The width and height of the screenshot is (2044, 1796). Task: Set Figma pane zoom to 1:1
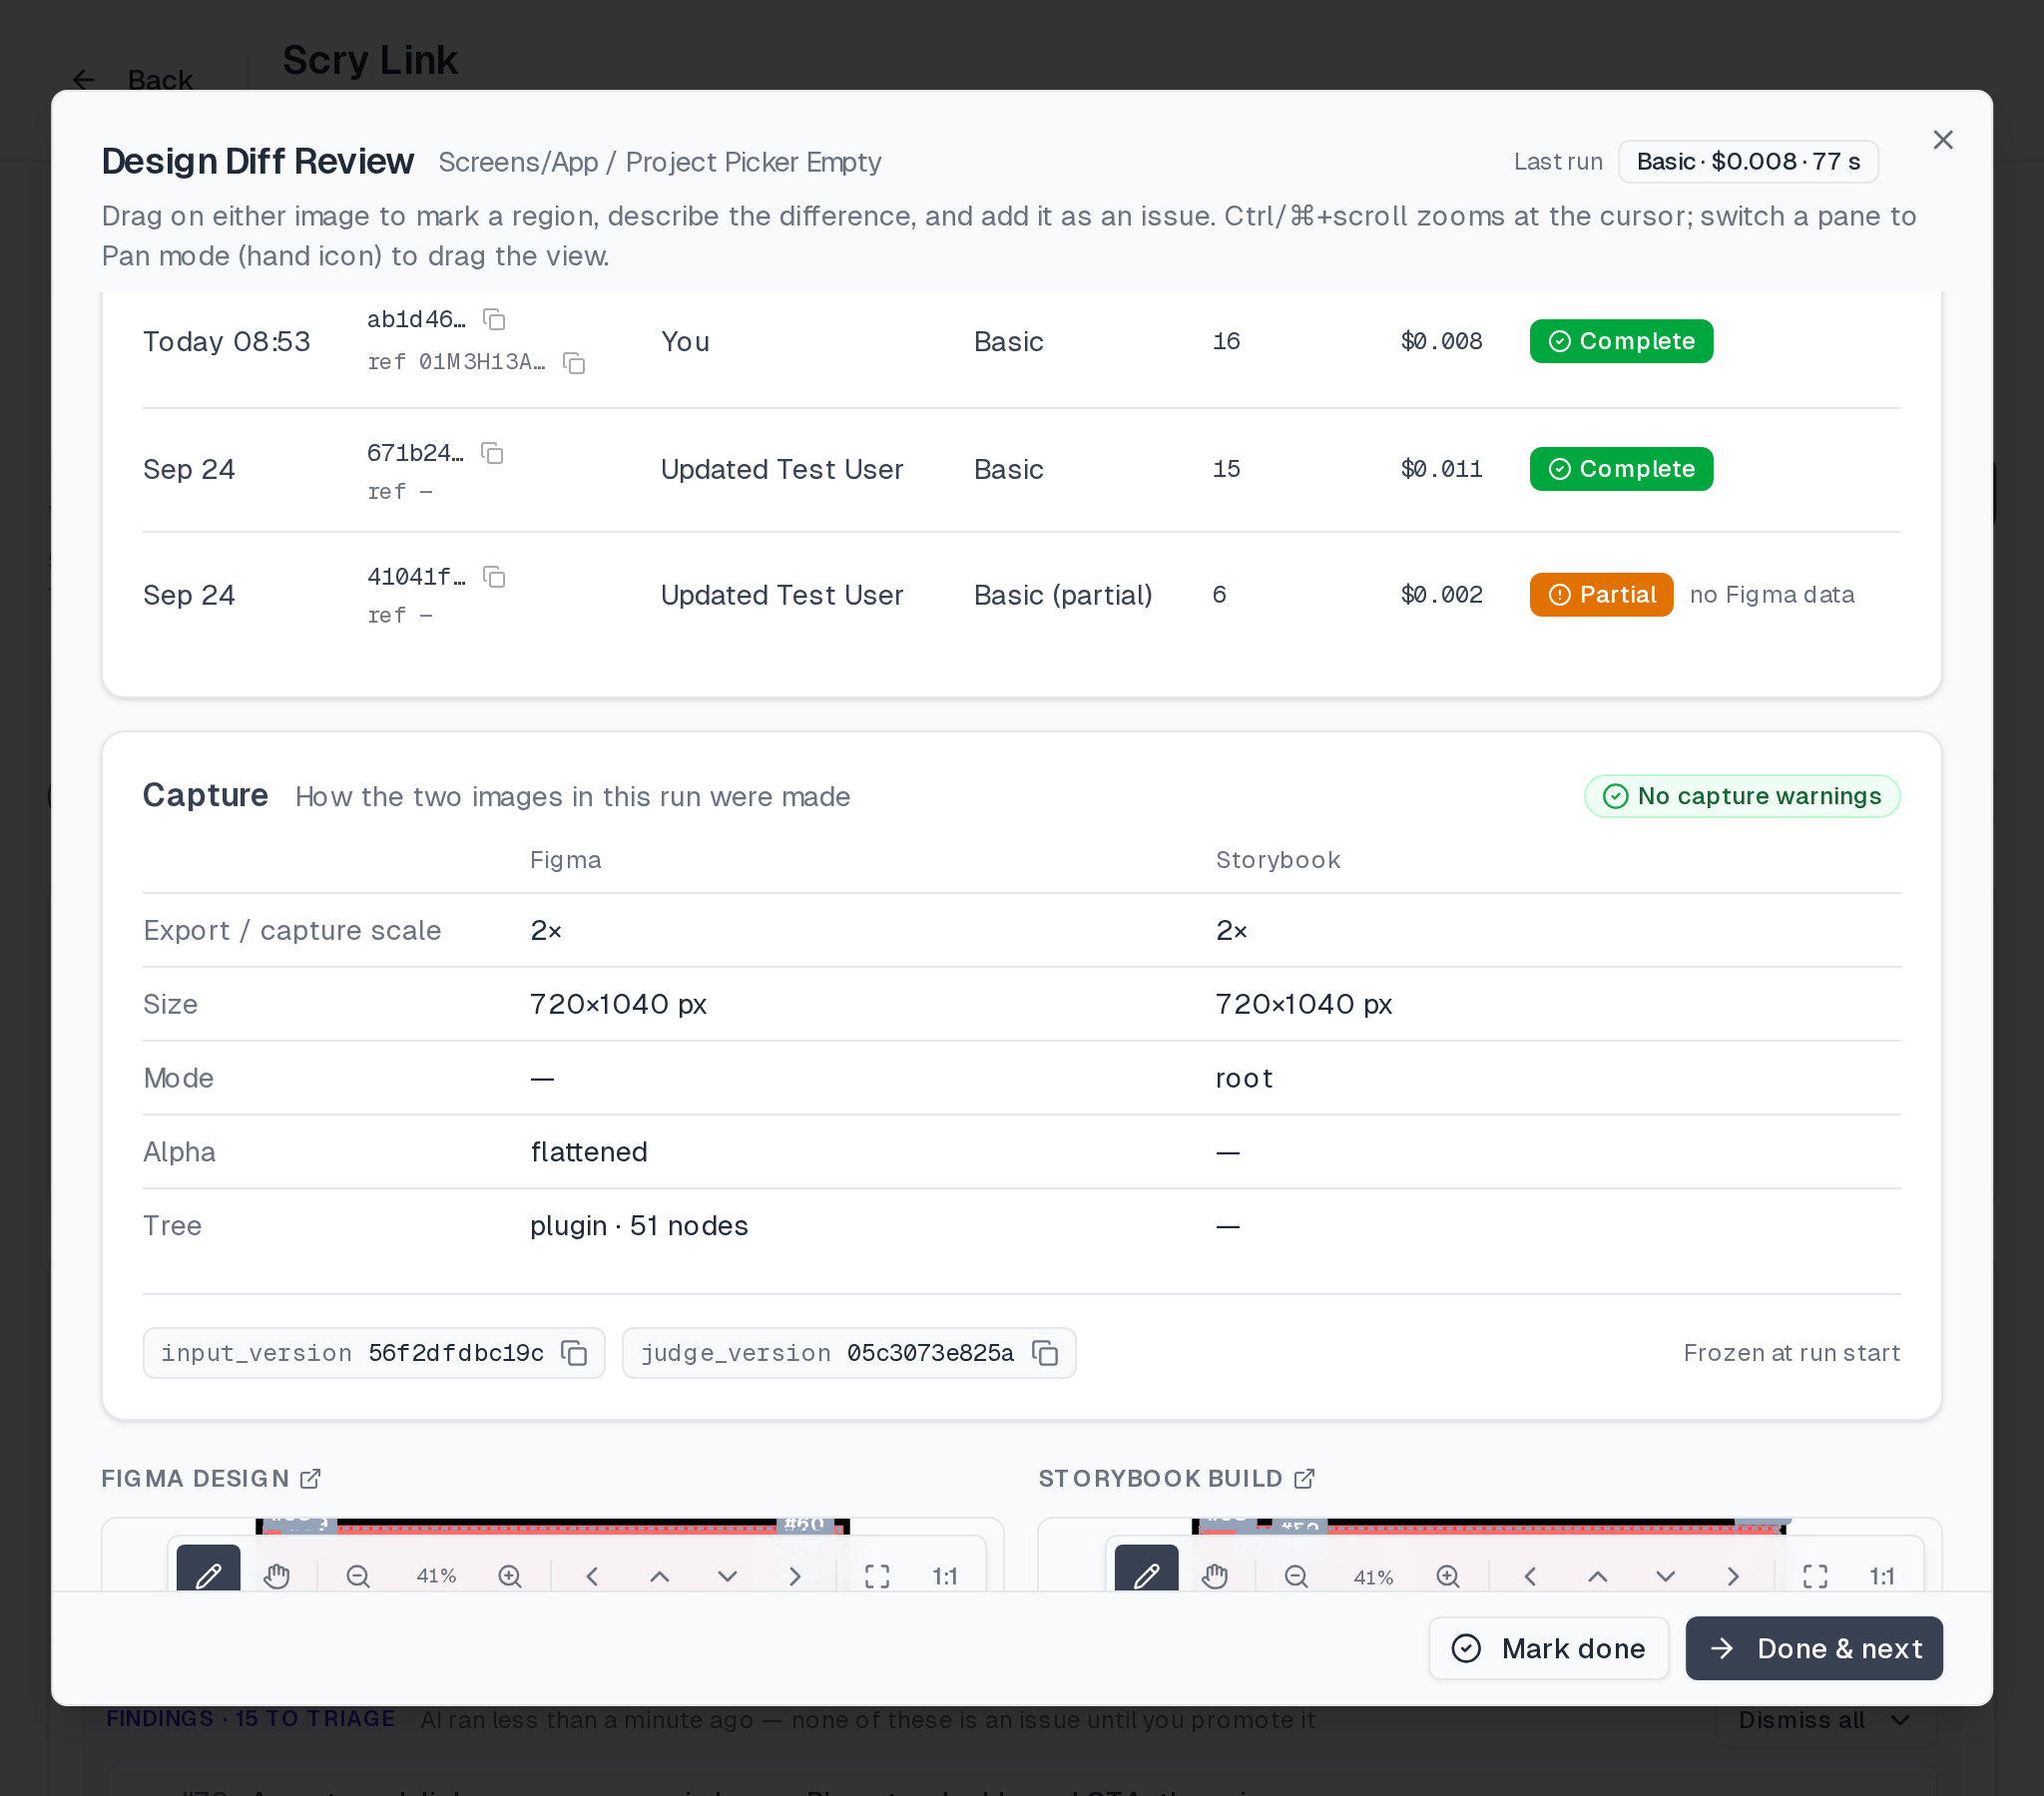pos(945,1576)
